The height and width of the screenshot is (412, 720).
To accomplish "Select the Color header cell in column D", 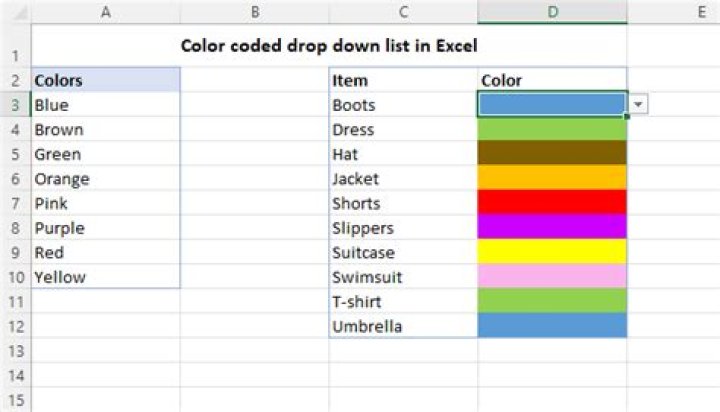I will 552,80.
